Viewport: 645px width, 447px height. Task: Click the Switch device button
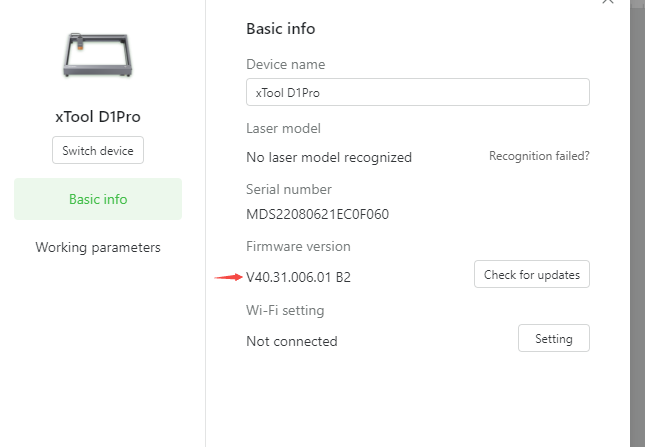pos(98,150)
